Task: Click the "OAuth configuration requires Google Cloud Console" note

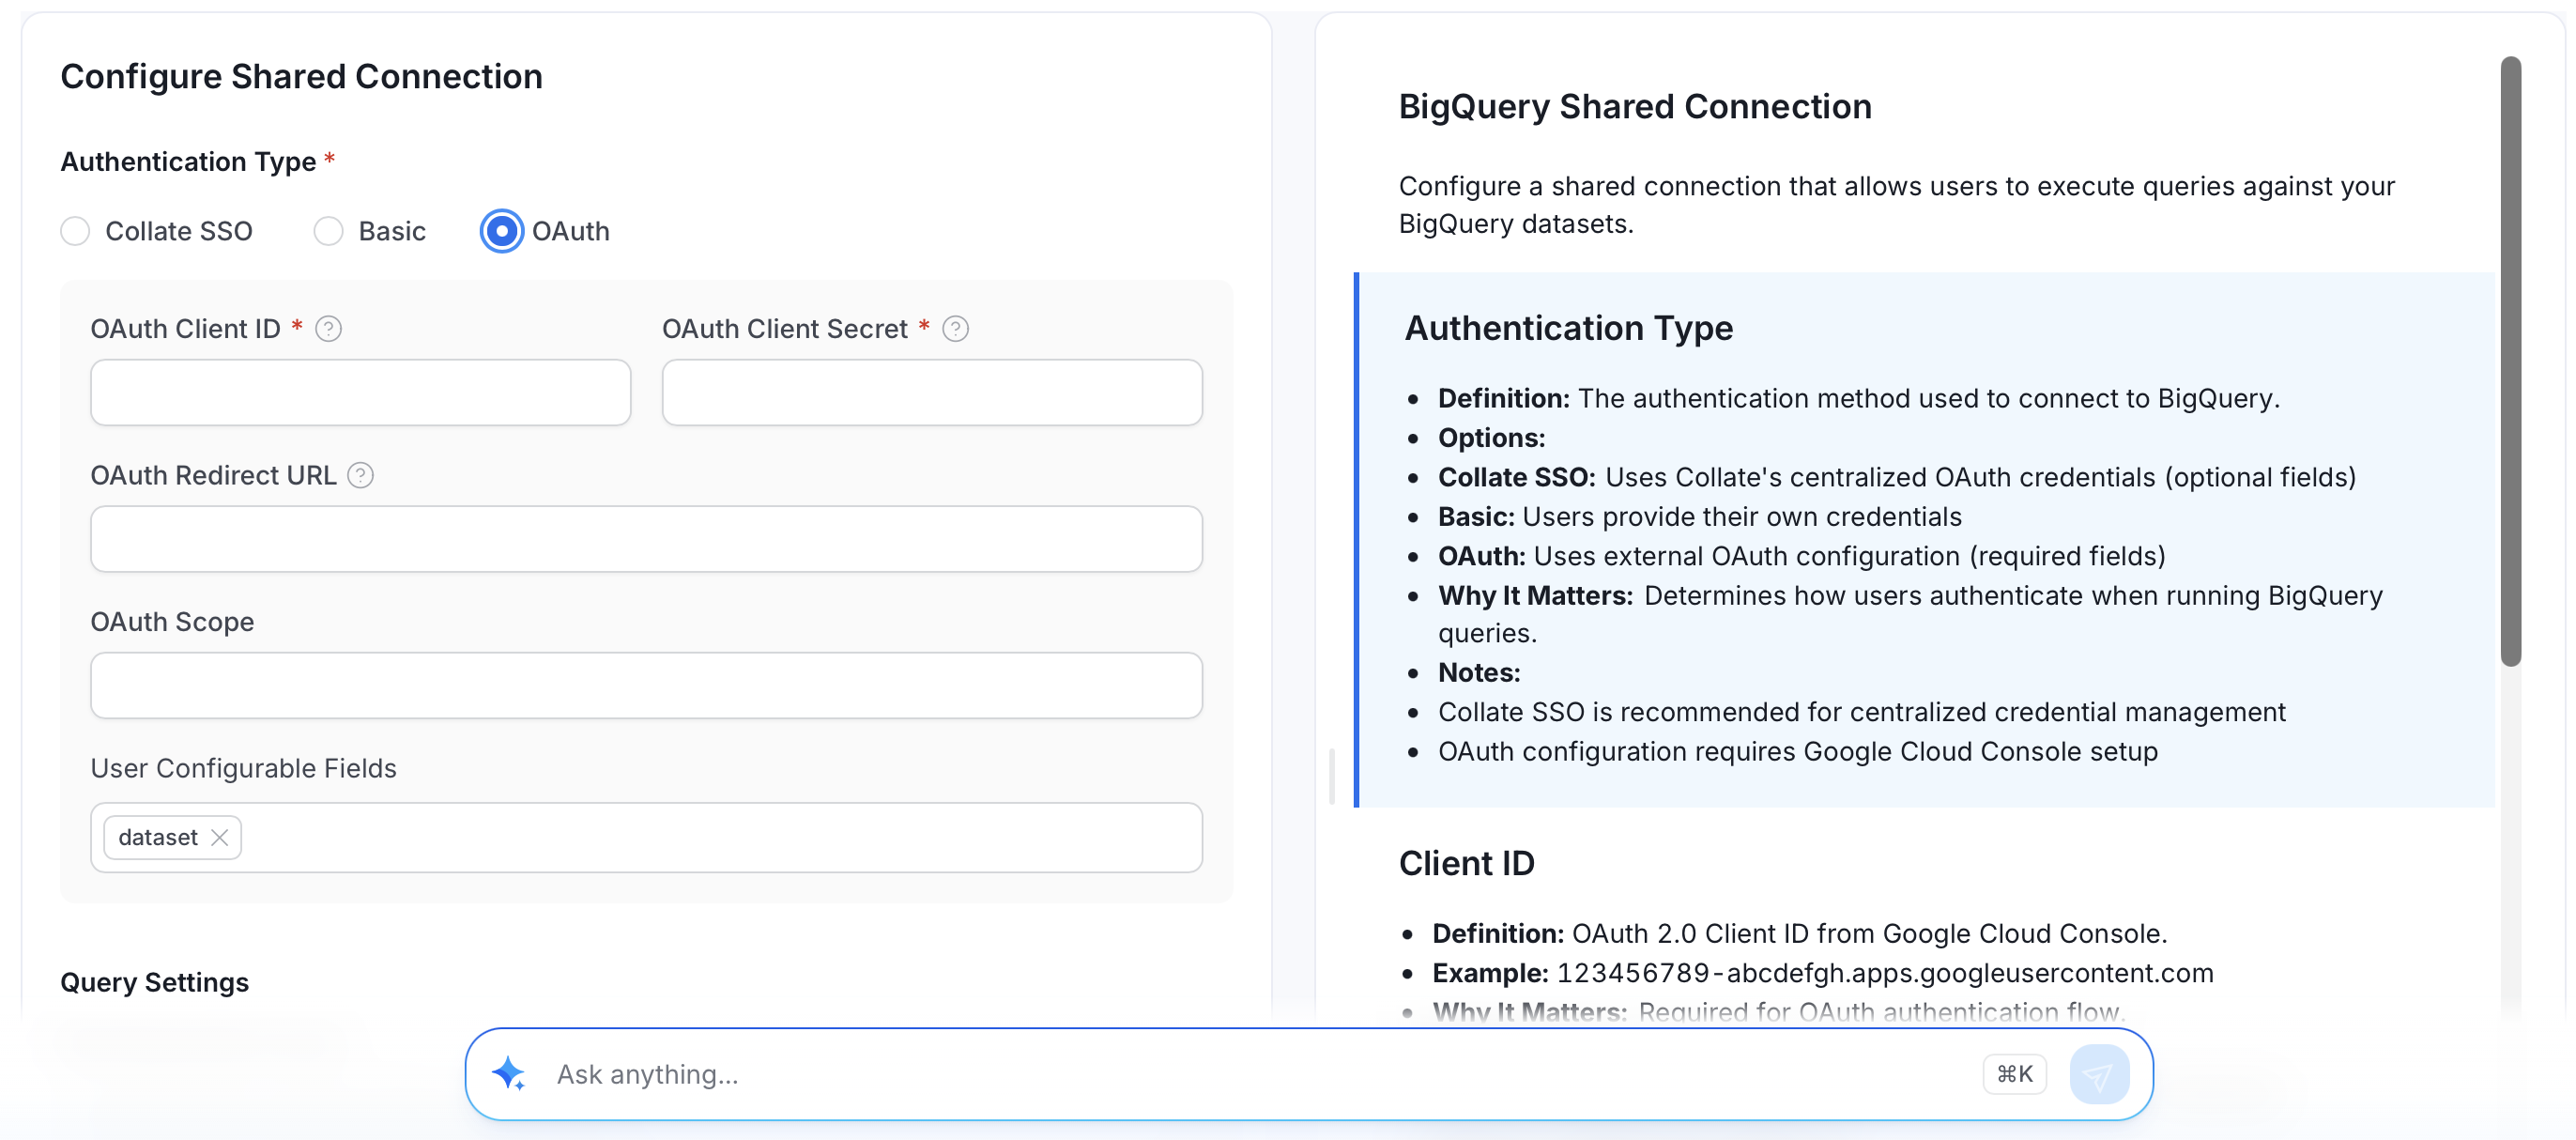Action: [1797, 752]
